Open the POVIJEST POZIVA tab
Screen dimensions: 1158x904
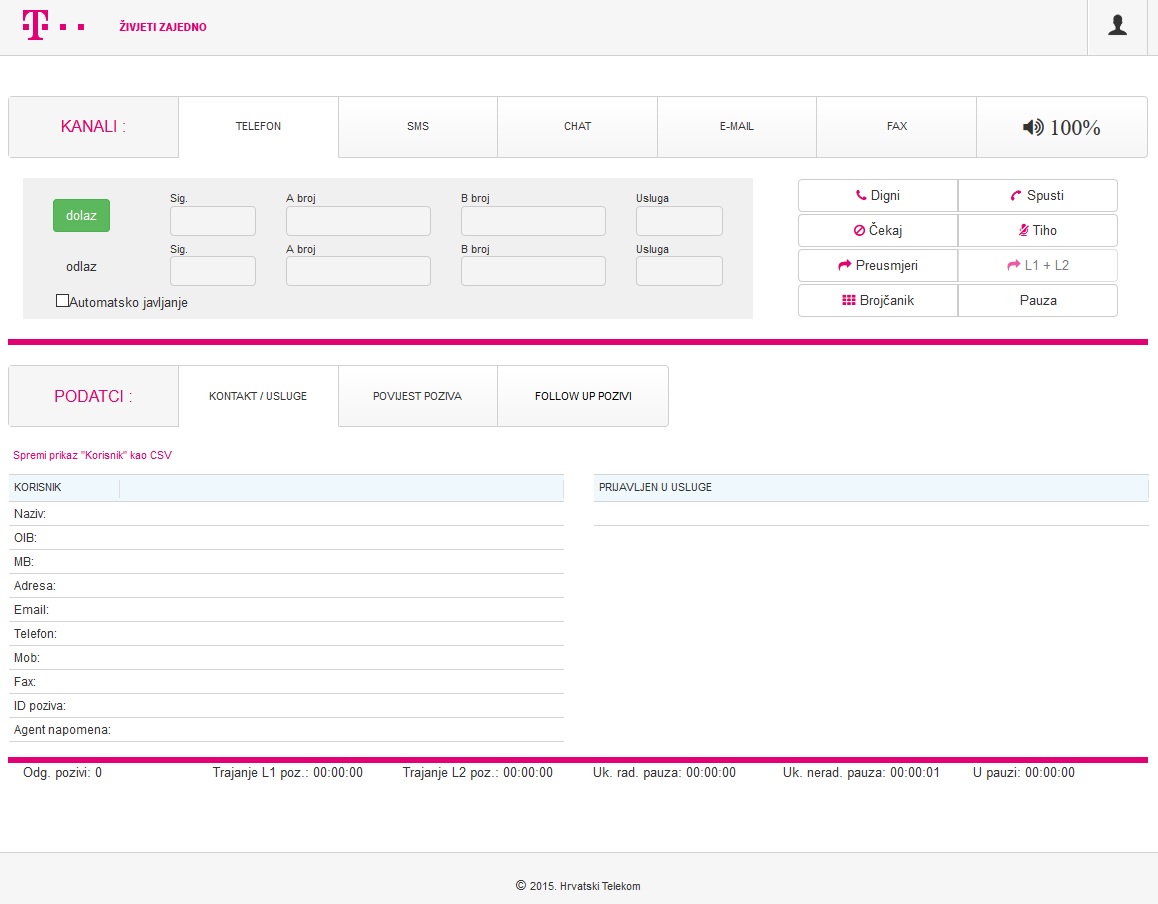coord(417,396)
